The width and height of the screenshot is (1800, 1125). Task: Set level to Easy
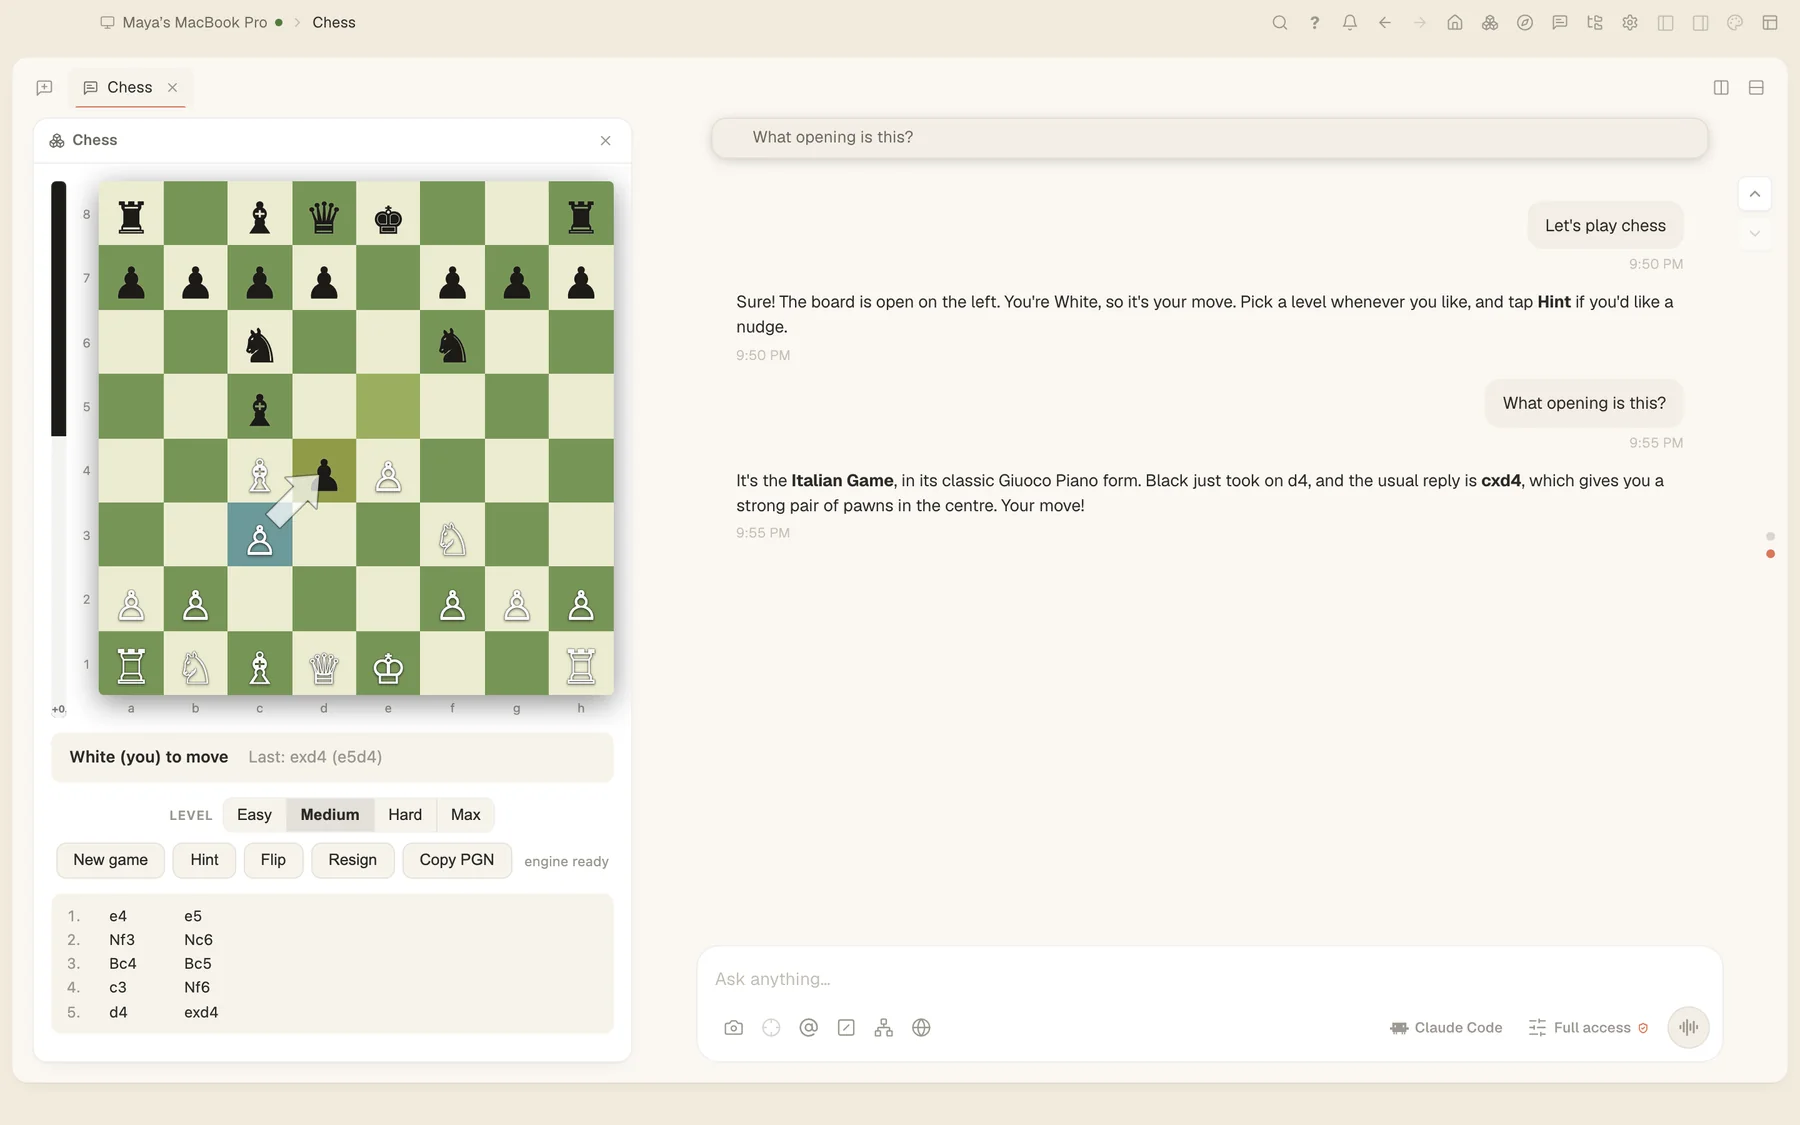point(254,814)
